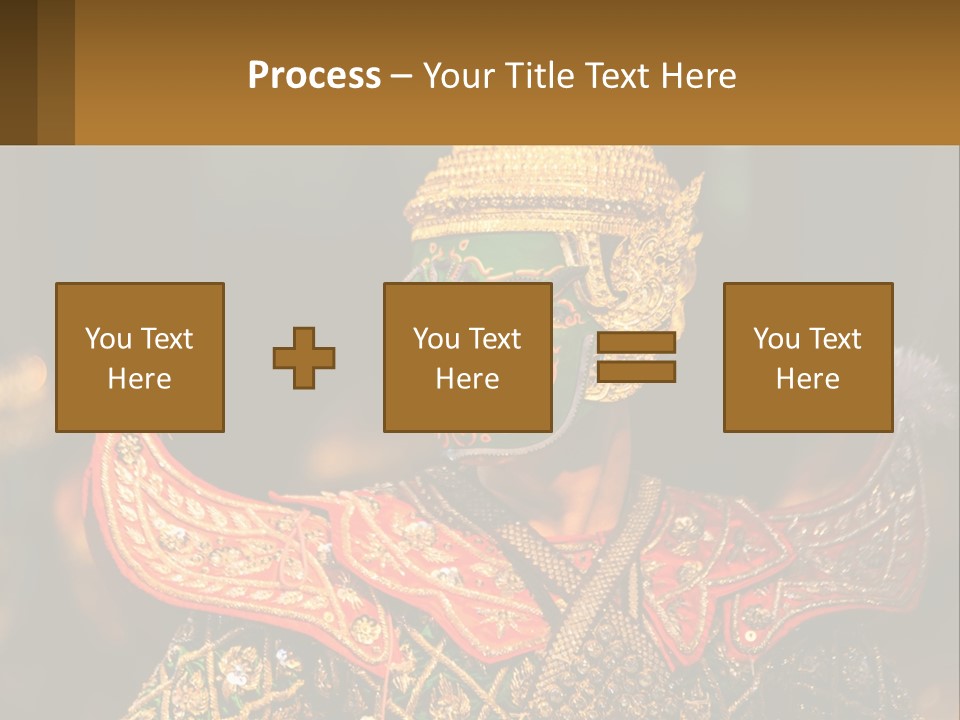Image resolution: width=960 pixels, height=720 pixels.
Task: Click the dark brown stripe in header corner
Action: click(18, 72)
